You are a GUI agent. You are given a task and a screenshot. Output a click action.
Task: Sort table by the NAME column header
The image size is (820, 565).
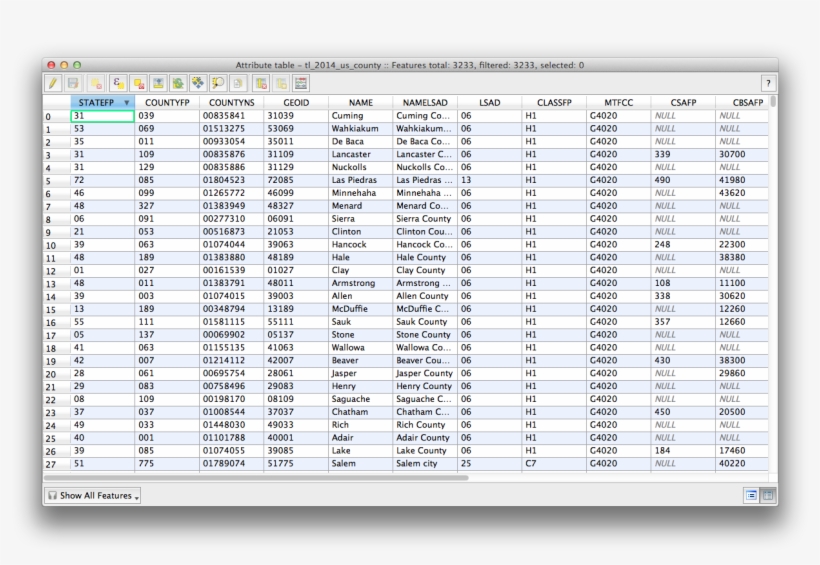click(360, 103)
